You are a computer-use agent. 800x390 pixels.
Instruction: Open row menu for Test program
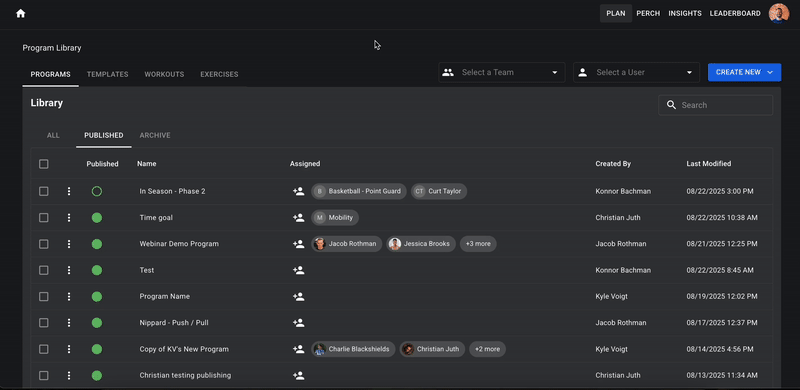69,271
